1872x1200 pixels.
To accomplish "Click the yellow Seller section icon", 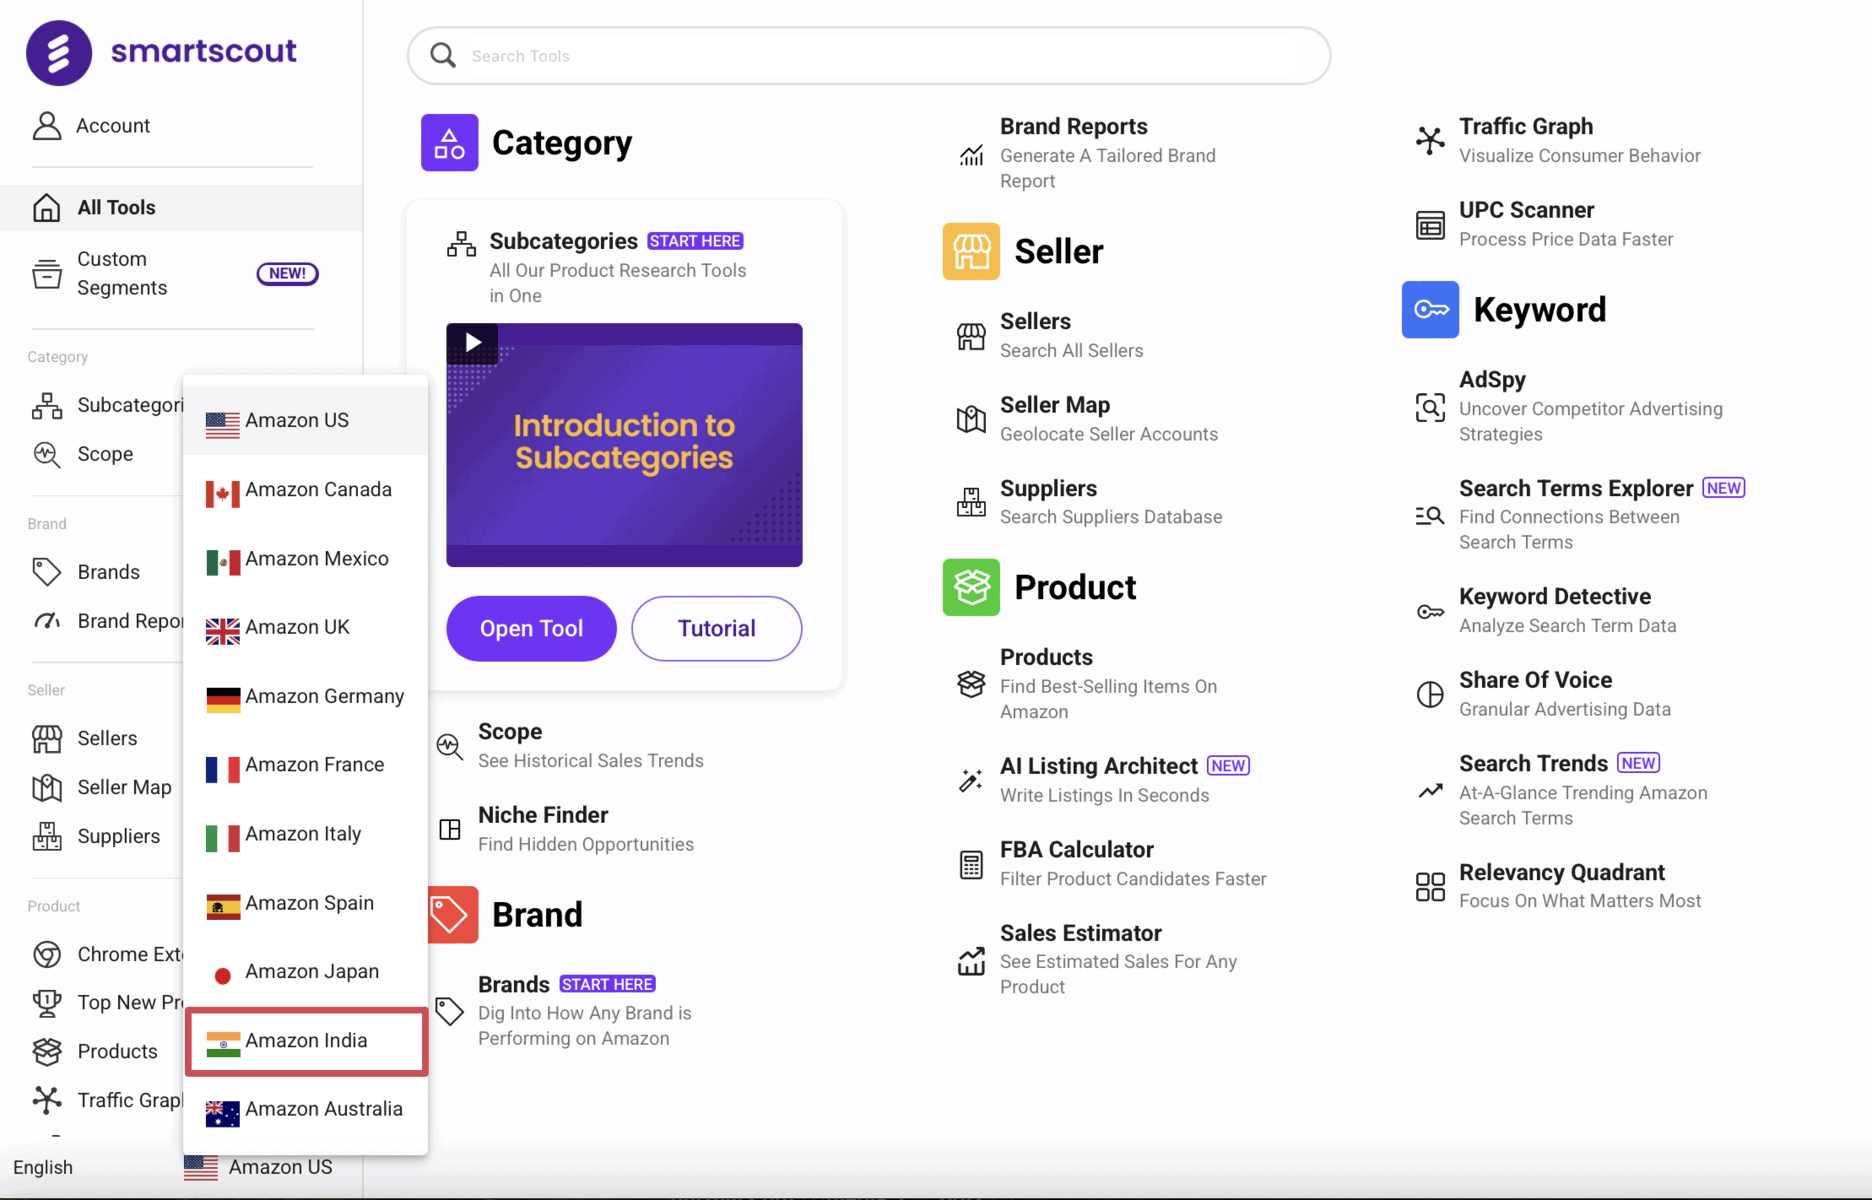I will (971, 251).
